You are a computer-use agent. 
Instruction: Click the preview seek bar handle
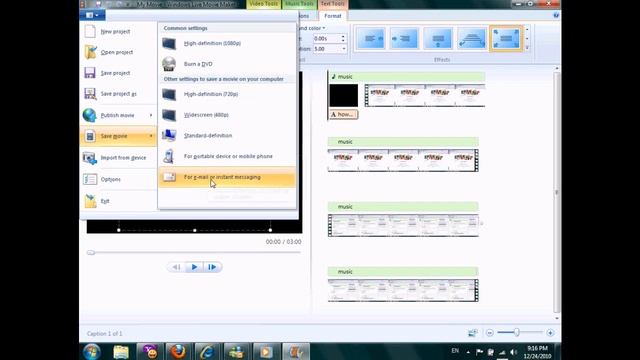[x=91, y=253]
